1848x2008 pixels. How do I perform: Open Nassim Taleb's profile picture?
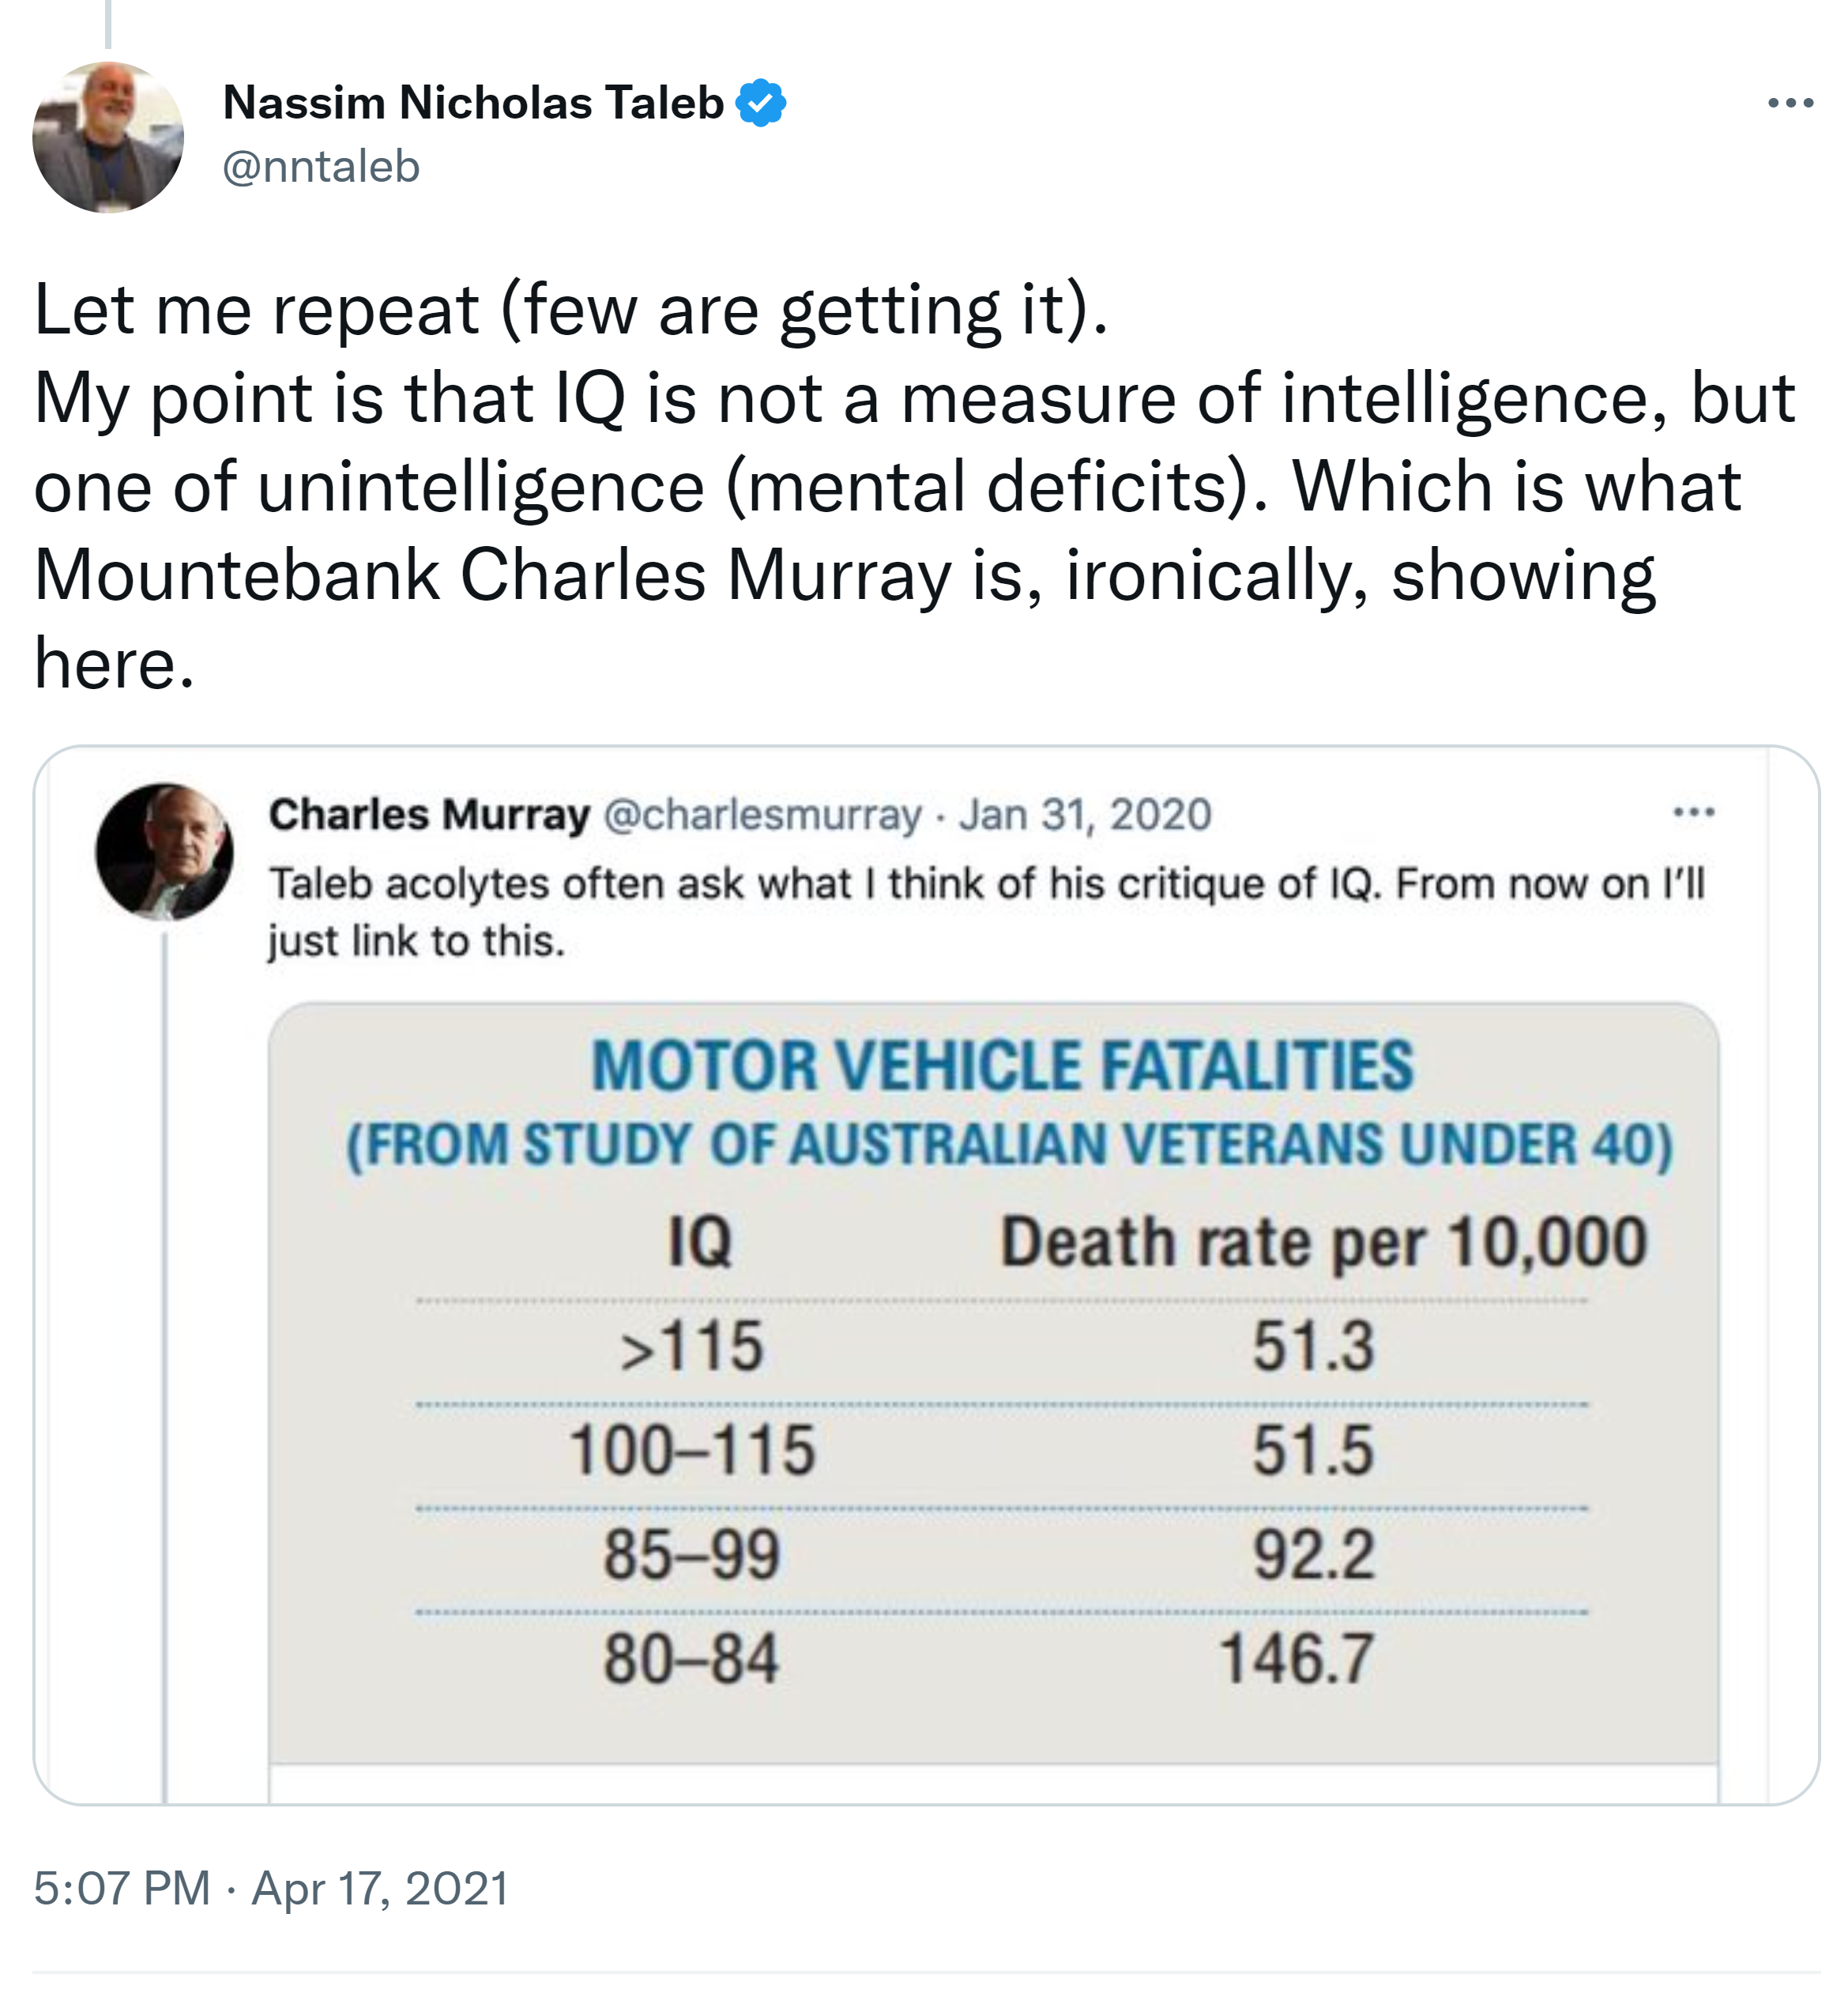coord(108,137)
